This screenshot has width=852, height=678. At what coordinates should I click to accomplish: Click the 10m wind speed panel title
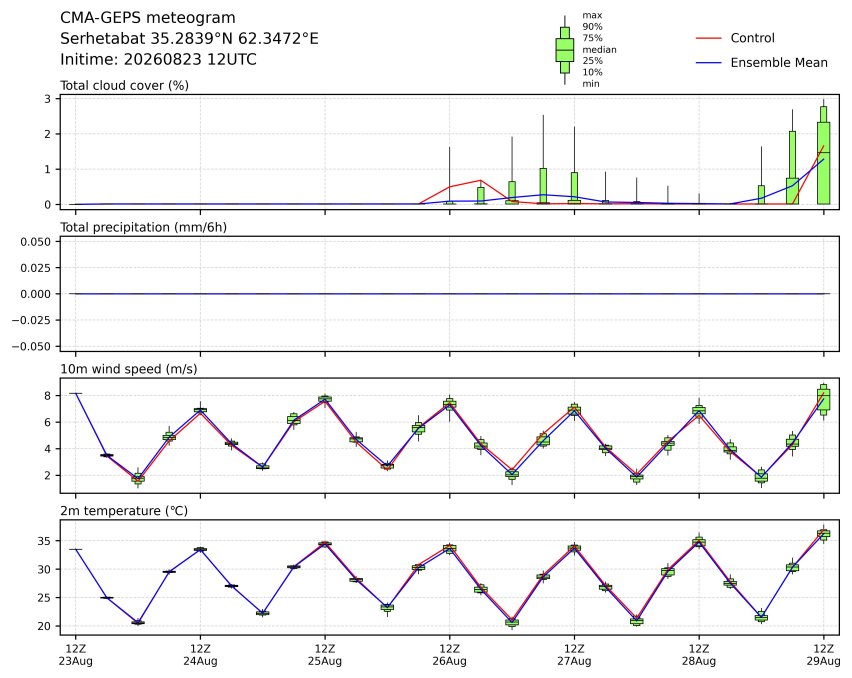[x=129, y=369]
